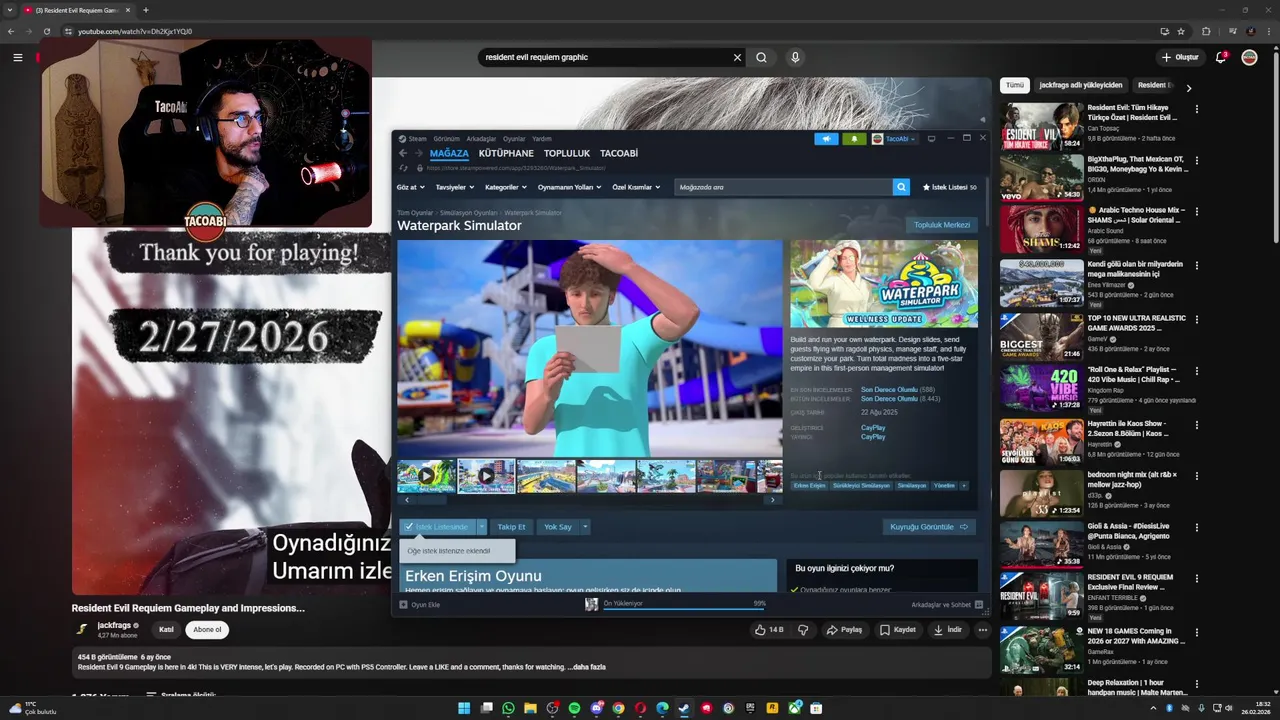Clear the YouTube search box
Screen dimensions: 1280x720
point(738,57)
